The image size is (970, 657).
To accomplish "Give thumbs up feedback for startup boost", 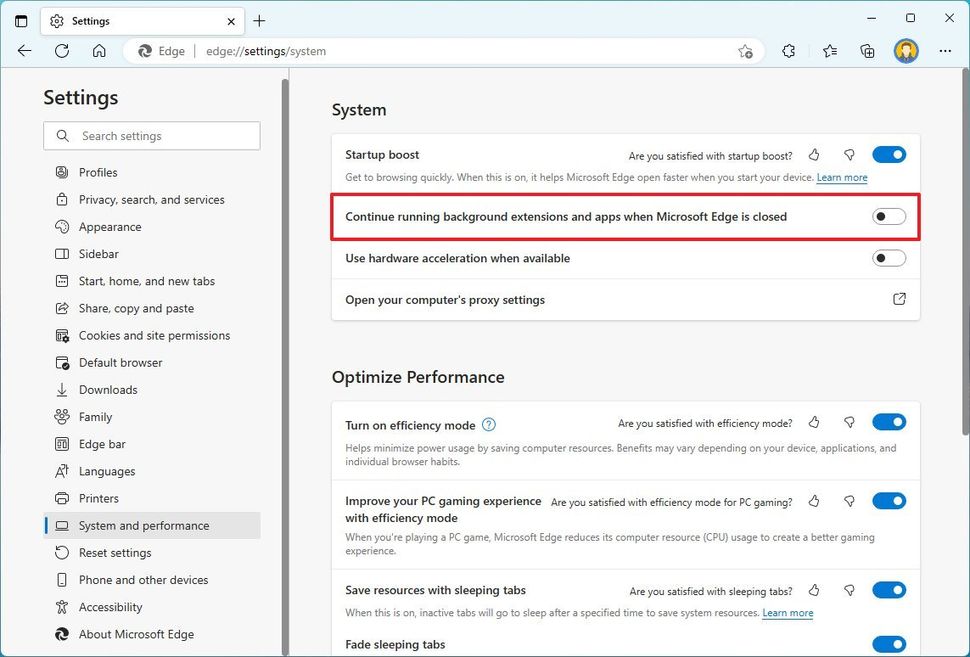I will pos(813,155).
